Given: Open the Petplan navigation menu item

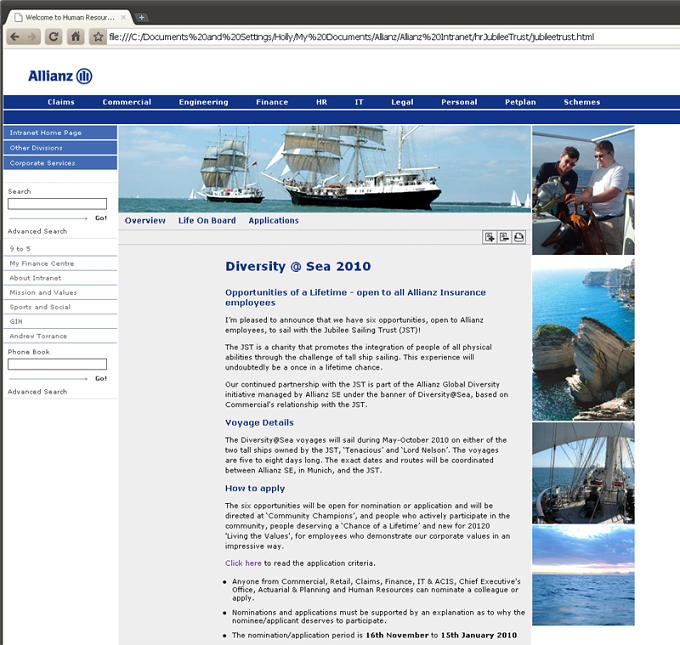Looking at the screenshot, I should click(x=520, y=102).
